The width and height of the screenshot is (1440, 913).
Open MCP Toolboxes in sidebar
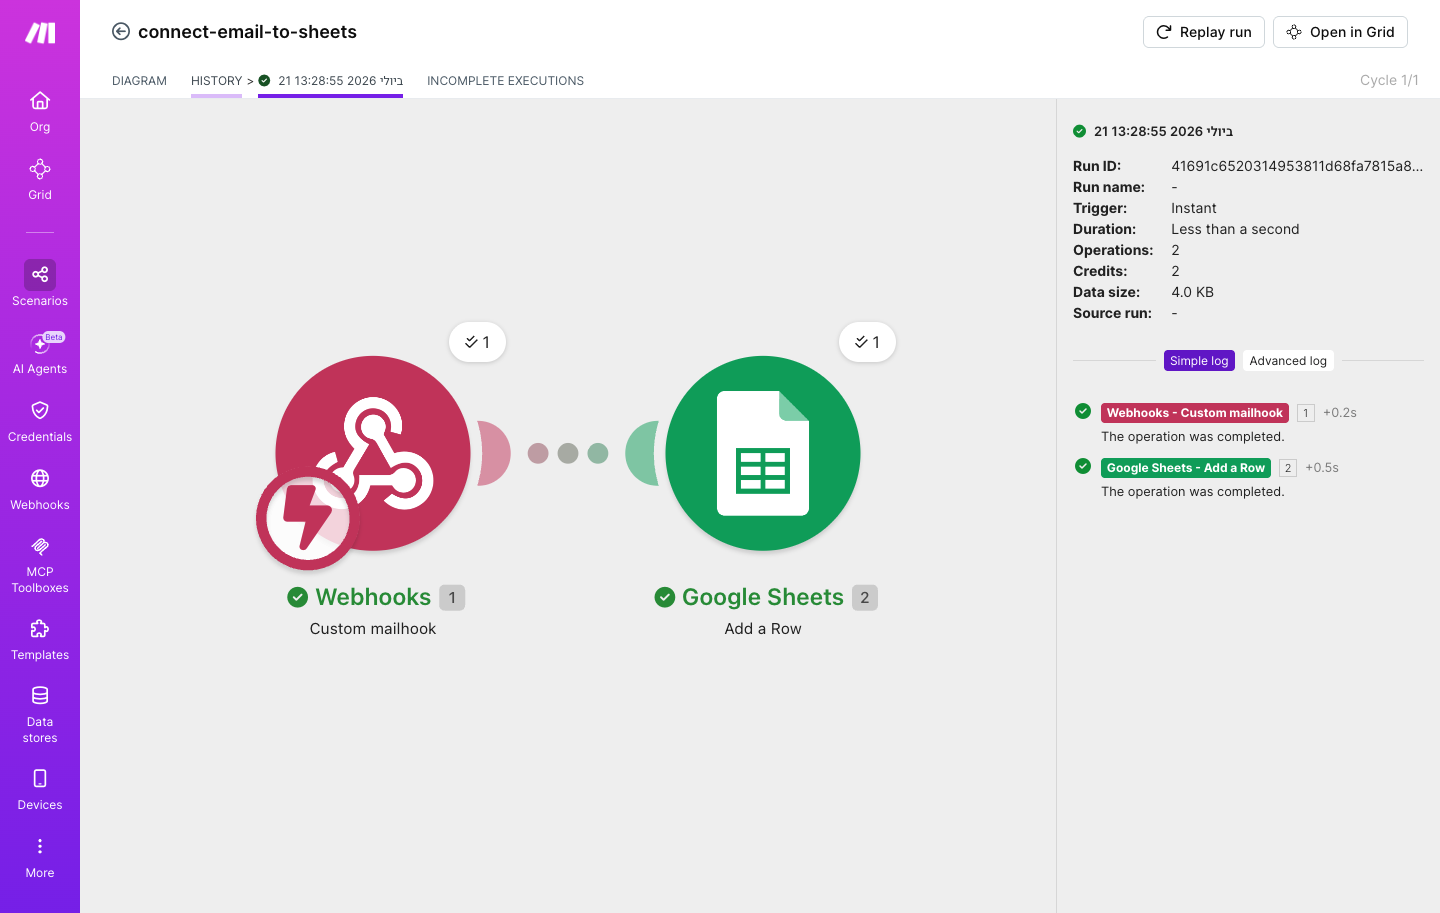point(40,565)
